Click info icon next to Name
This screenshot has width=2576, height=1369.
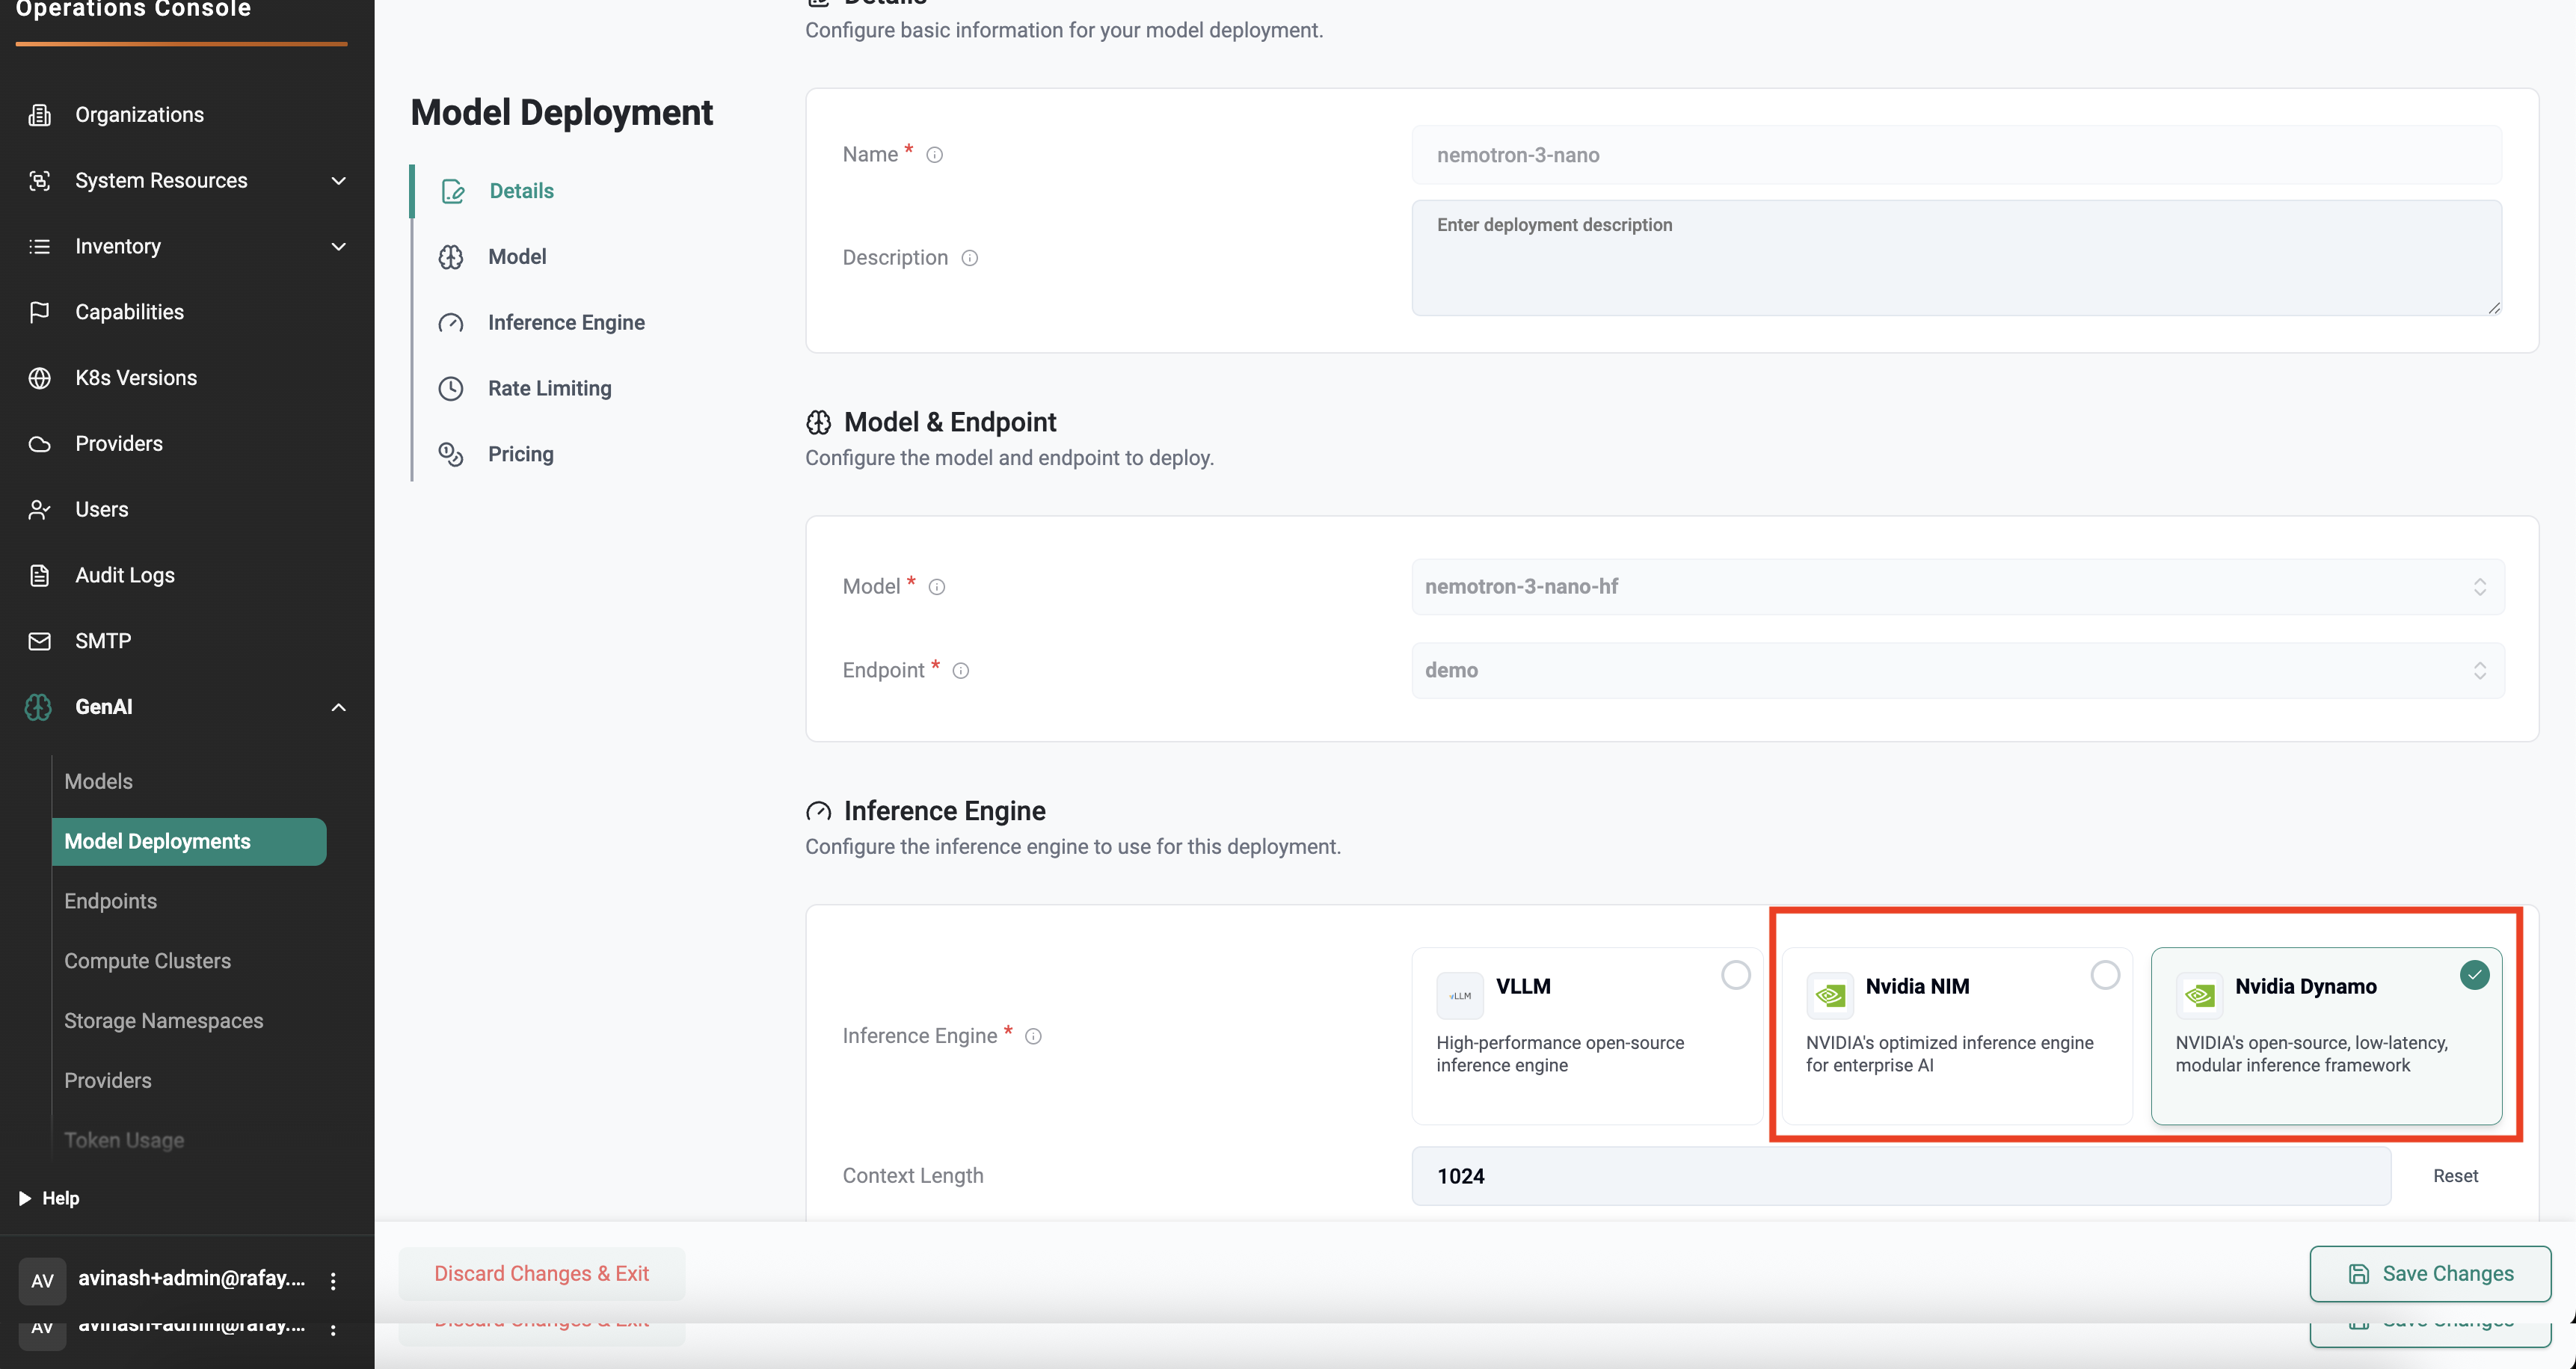[934, 155]
